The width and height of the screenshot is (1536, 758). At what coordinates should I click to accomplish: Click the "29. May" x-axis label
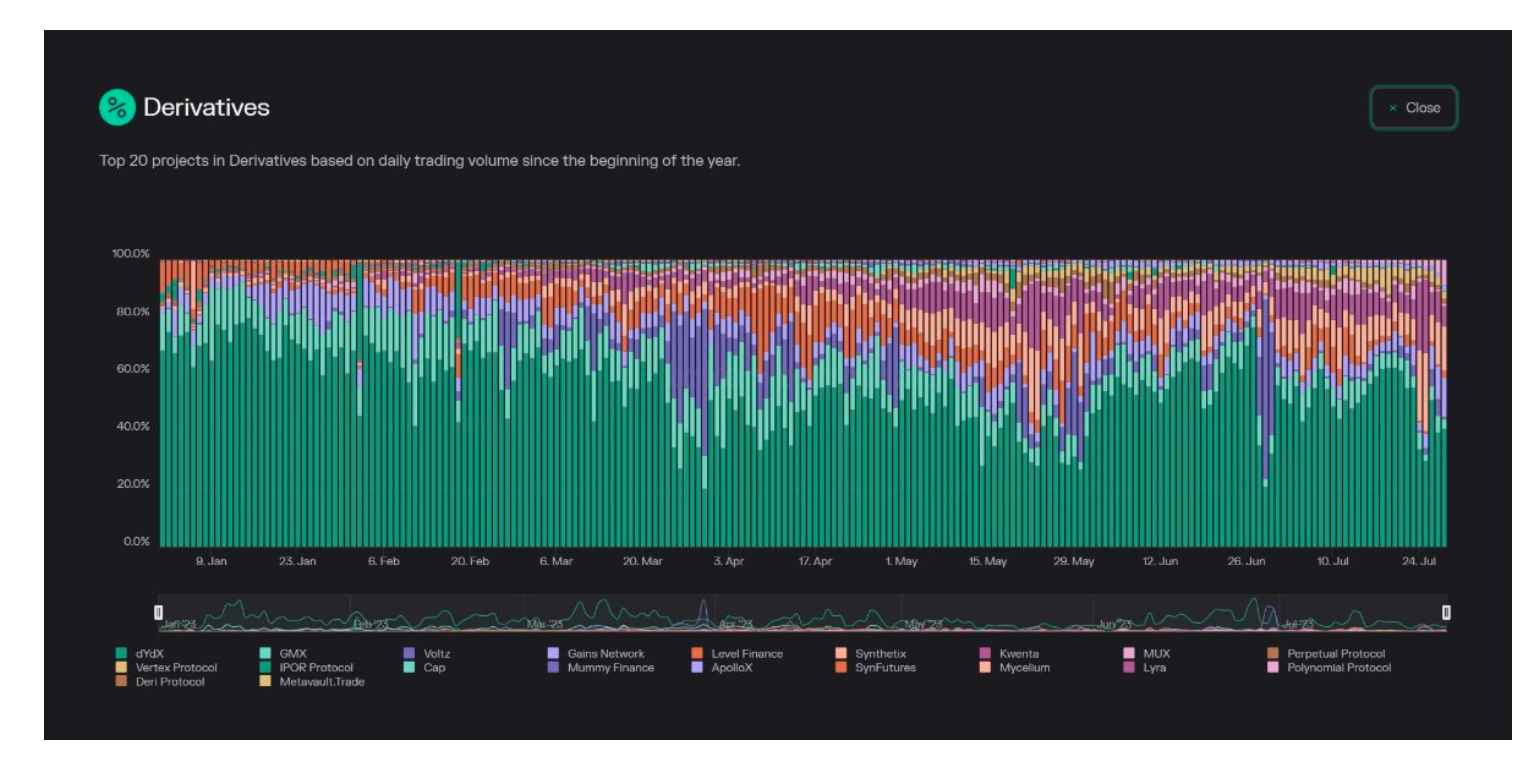click(1074, 562)
